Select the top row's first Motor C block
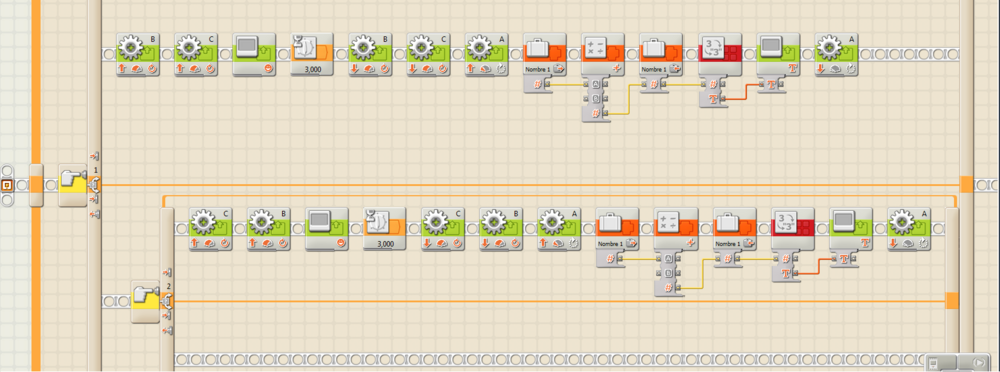 click(x=196, y=54)
